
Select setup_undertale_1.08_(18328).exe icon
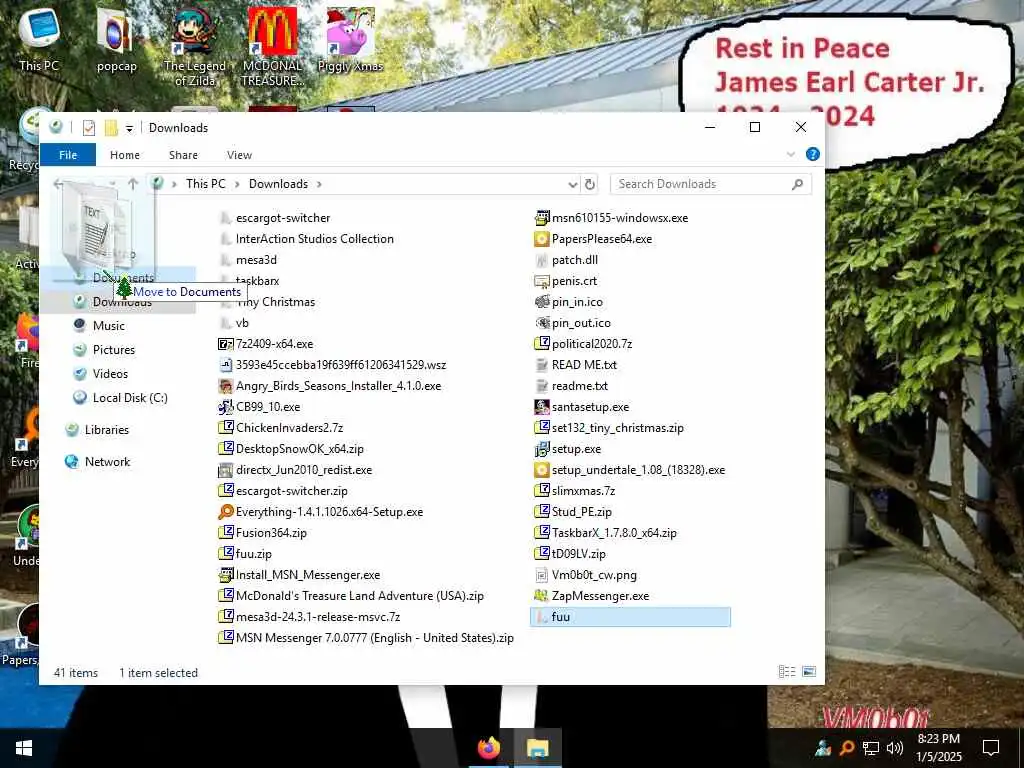pos(541,470)
